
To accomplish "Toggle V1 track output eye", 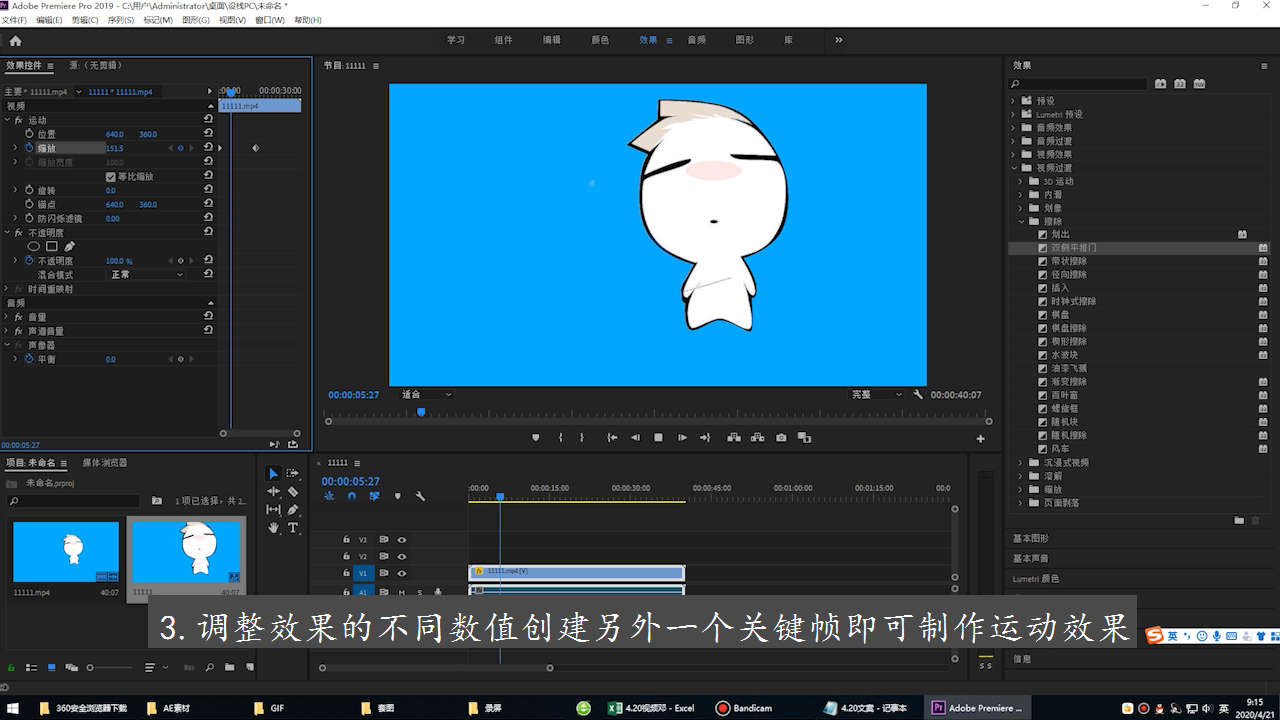I will 402,573.
